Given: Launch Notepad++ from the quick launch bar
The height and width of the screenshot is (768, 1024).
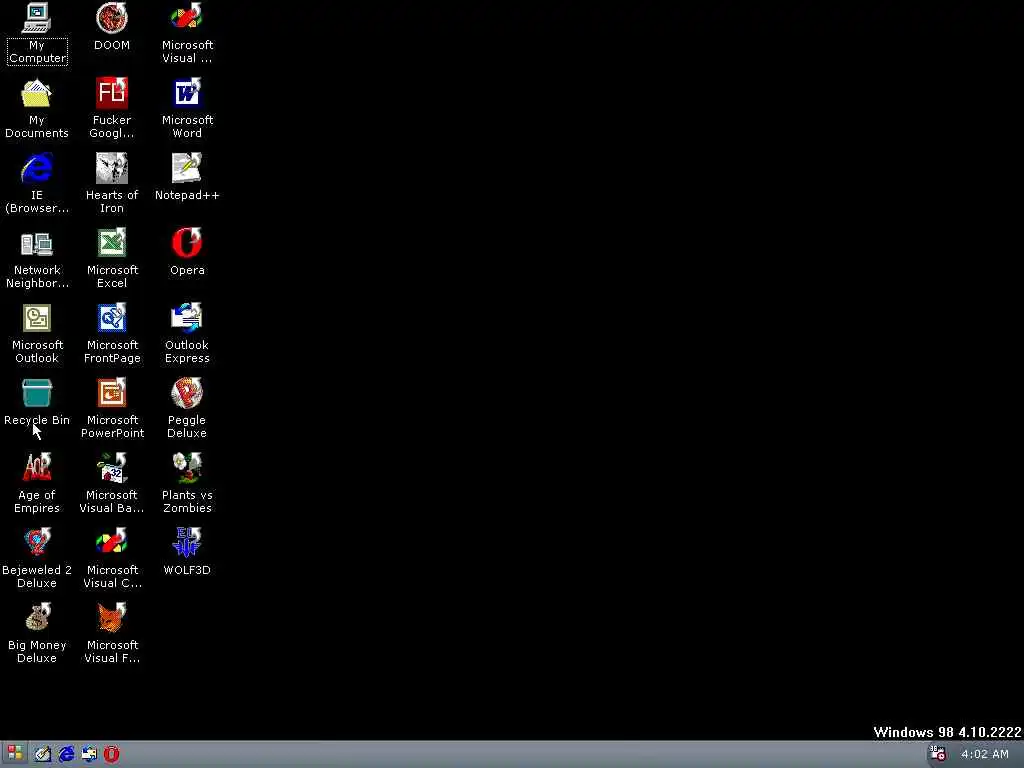Looking at the screenshot, I should click(x=42, y=754).
